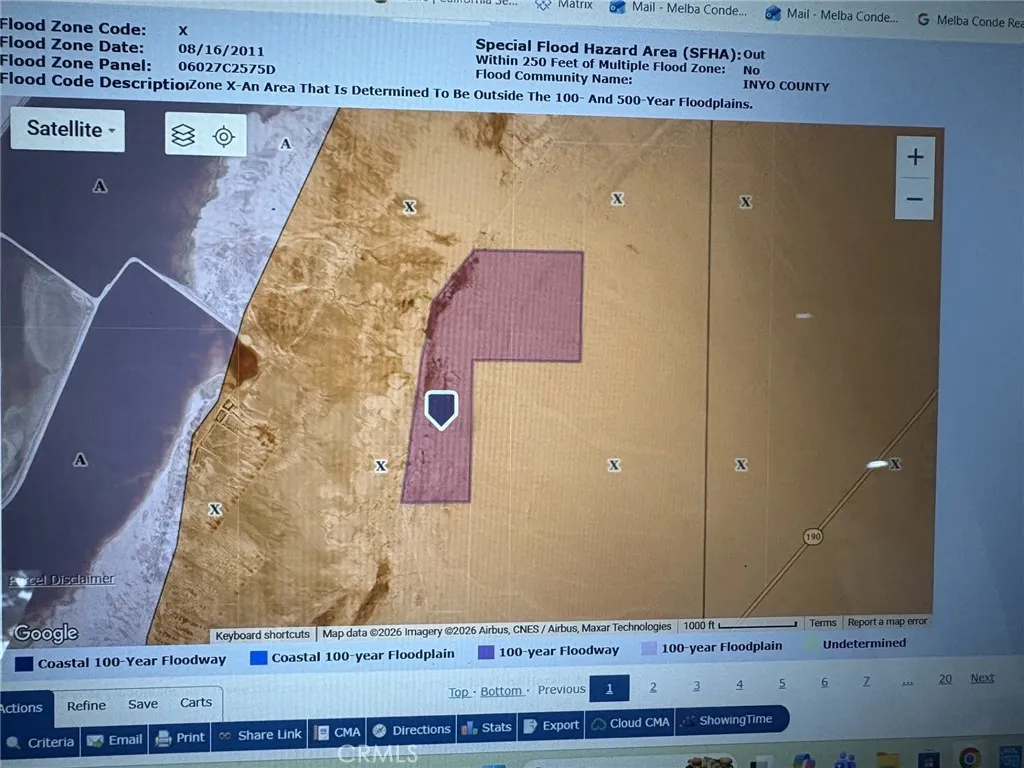This screenshot has height=768, width=1024.
Task: Switch to the Save tab
Action: [x=143, y=704]
